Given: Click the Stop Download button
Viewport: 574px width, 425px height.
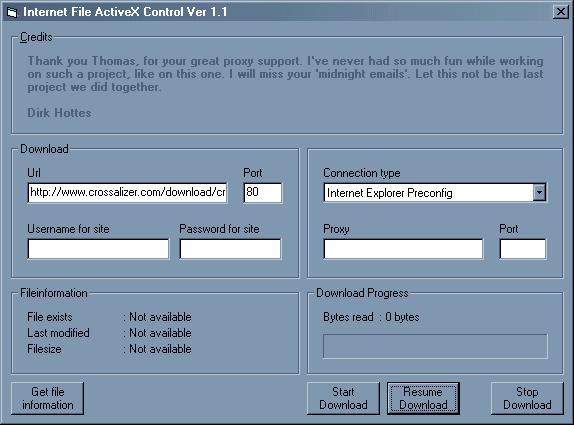Looking at the screenshot, I should click(x=527, y=398).
